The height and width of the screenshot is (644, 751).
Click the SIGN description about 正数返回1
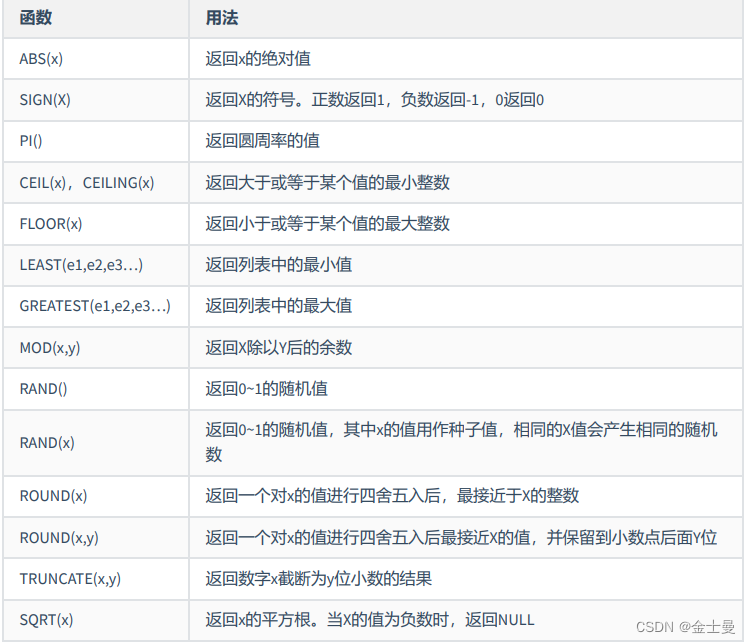[x=375, y=100]
